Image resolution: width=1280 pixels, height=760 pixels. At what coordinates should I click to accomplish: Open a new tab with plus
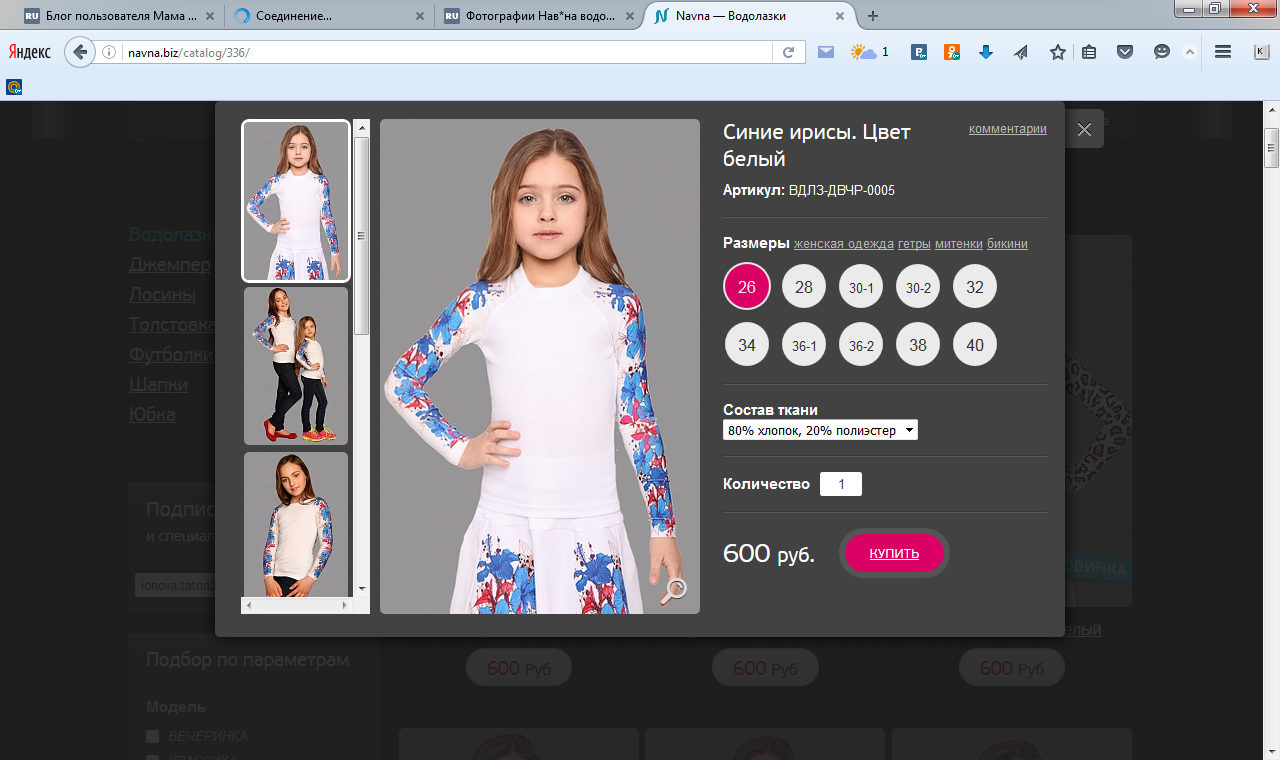pos(872,16)
